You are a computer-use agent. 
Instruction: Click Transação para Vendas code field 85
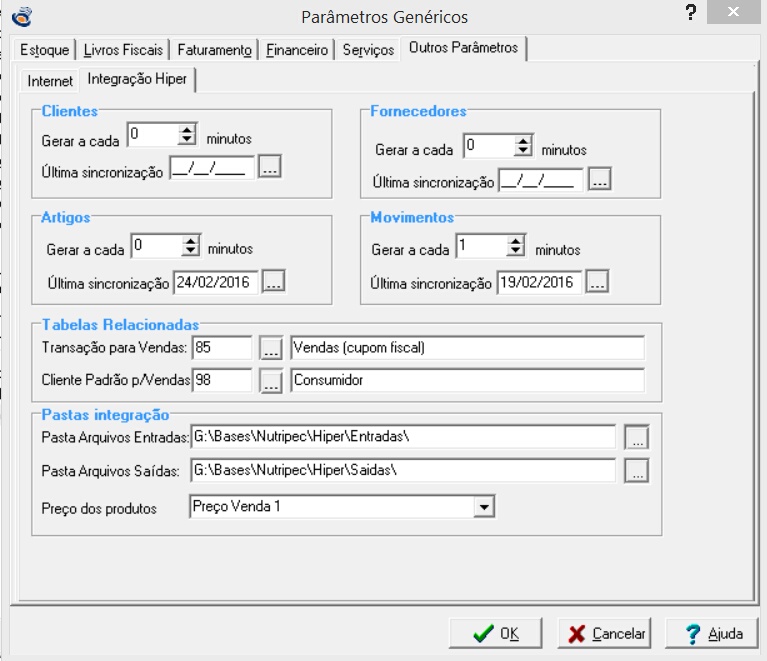(222, 347)
